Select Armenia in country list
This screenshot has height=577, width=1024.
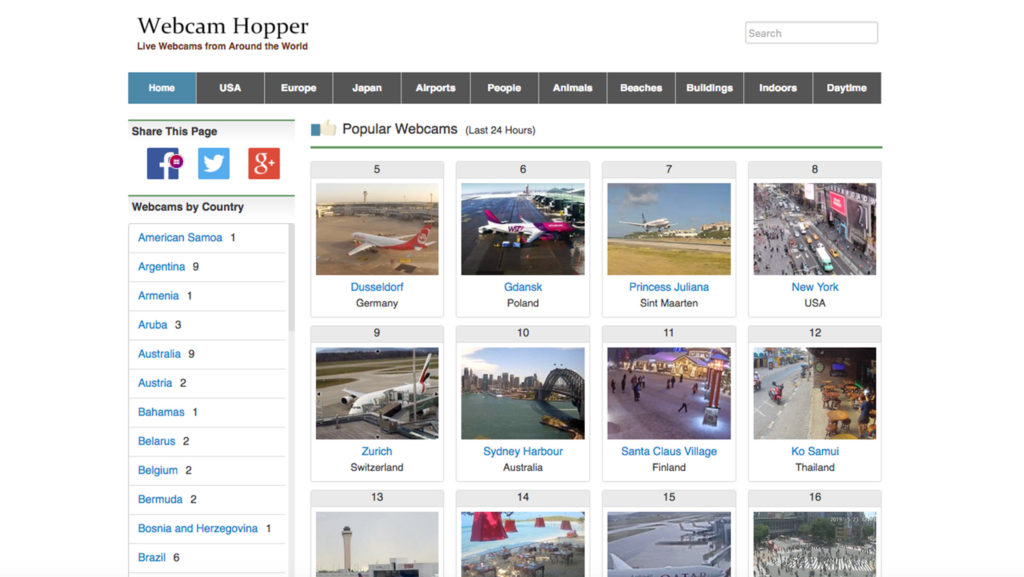158,296
